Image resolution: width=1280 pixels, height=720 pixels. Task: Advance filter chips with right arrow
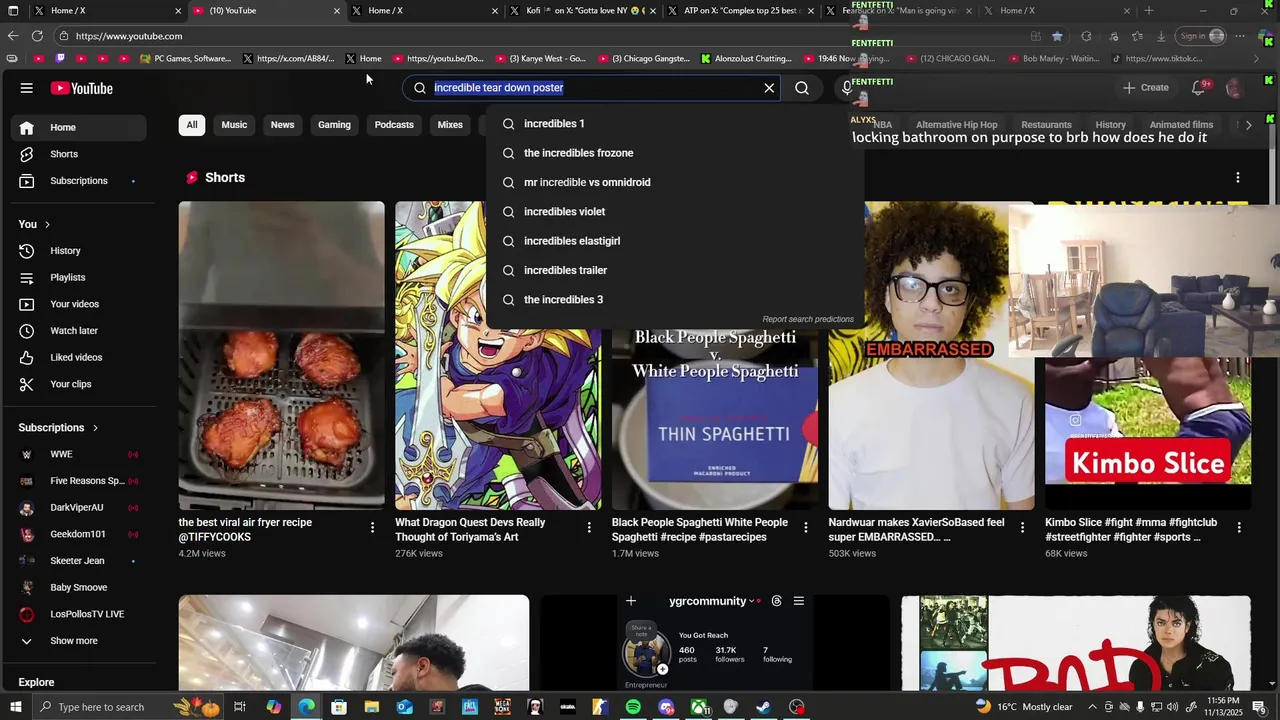1248,125
